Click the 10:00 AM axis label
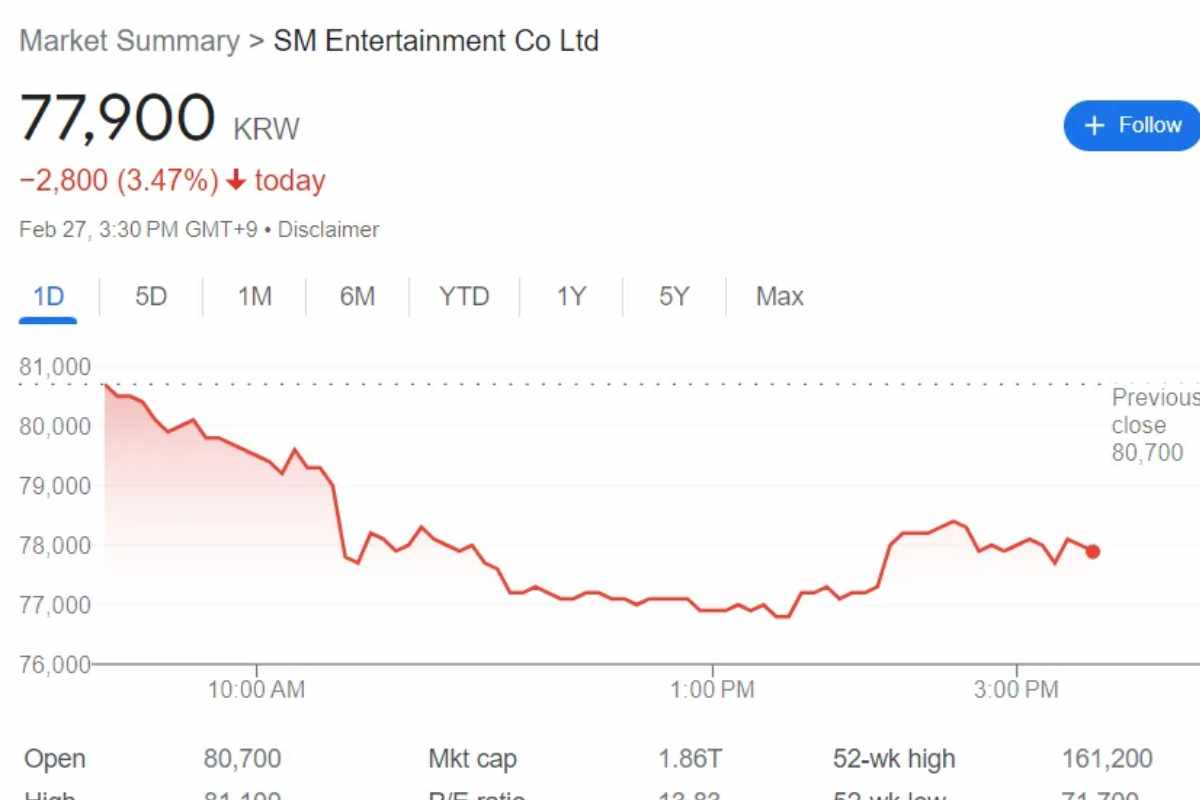The width and height of the screenshot is (1200, 800). pos(257,690)
